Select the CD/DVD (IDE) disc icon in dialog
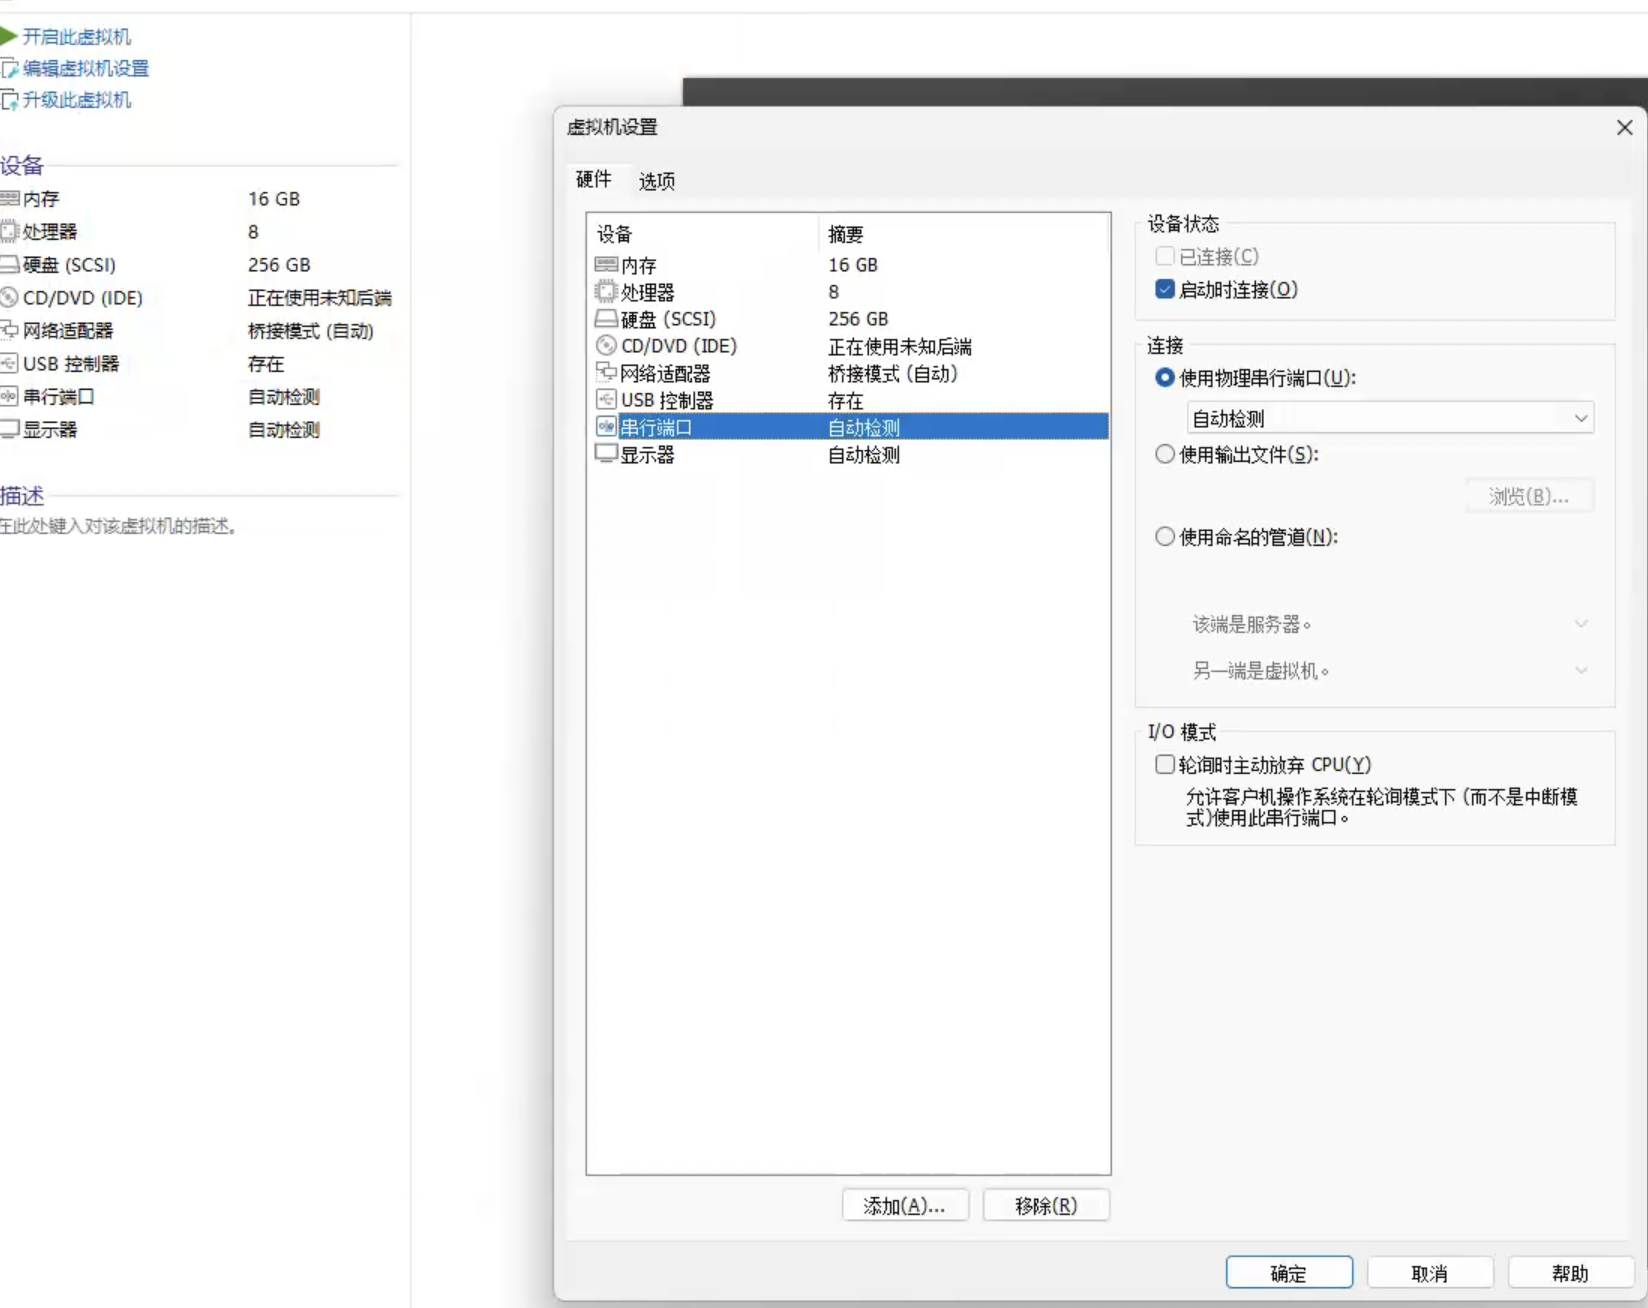Screen dimensions: 1648x1308 [x=606, y=346]
